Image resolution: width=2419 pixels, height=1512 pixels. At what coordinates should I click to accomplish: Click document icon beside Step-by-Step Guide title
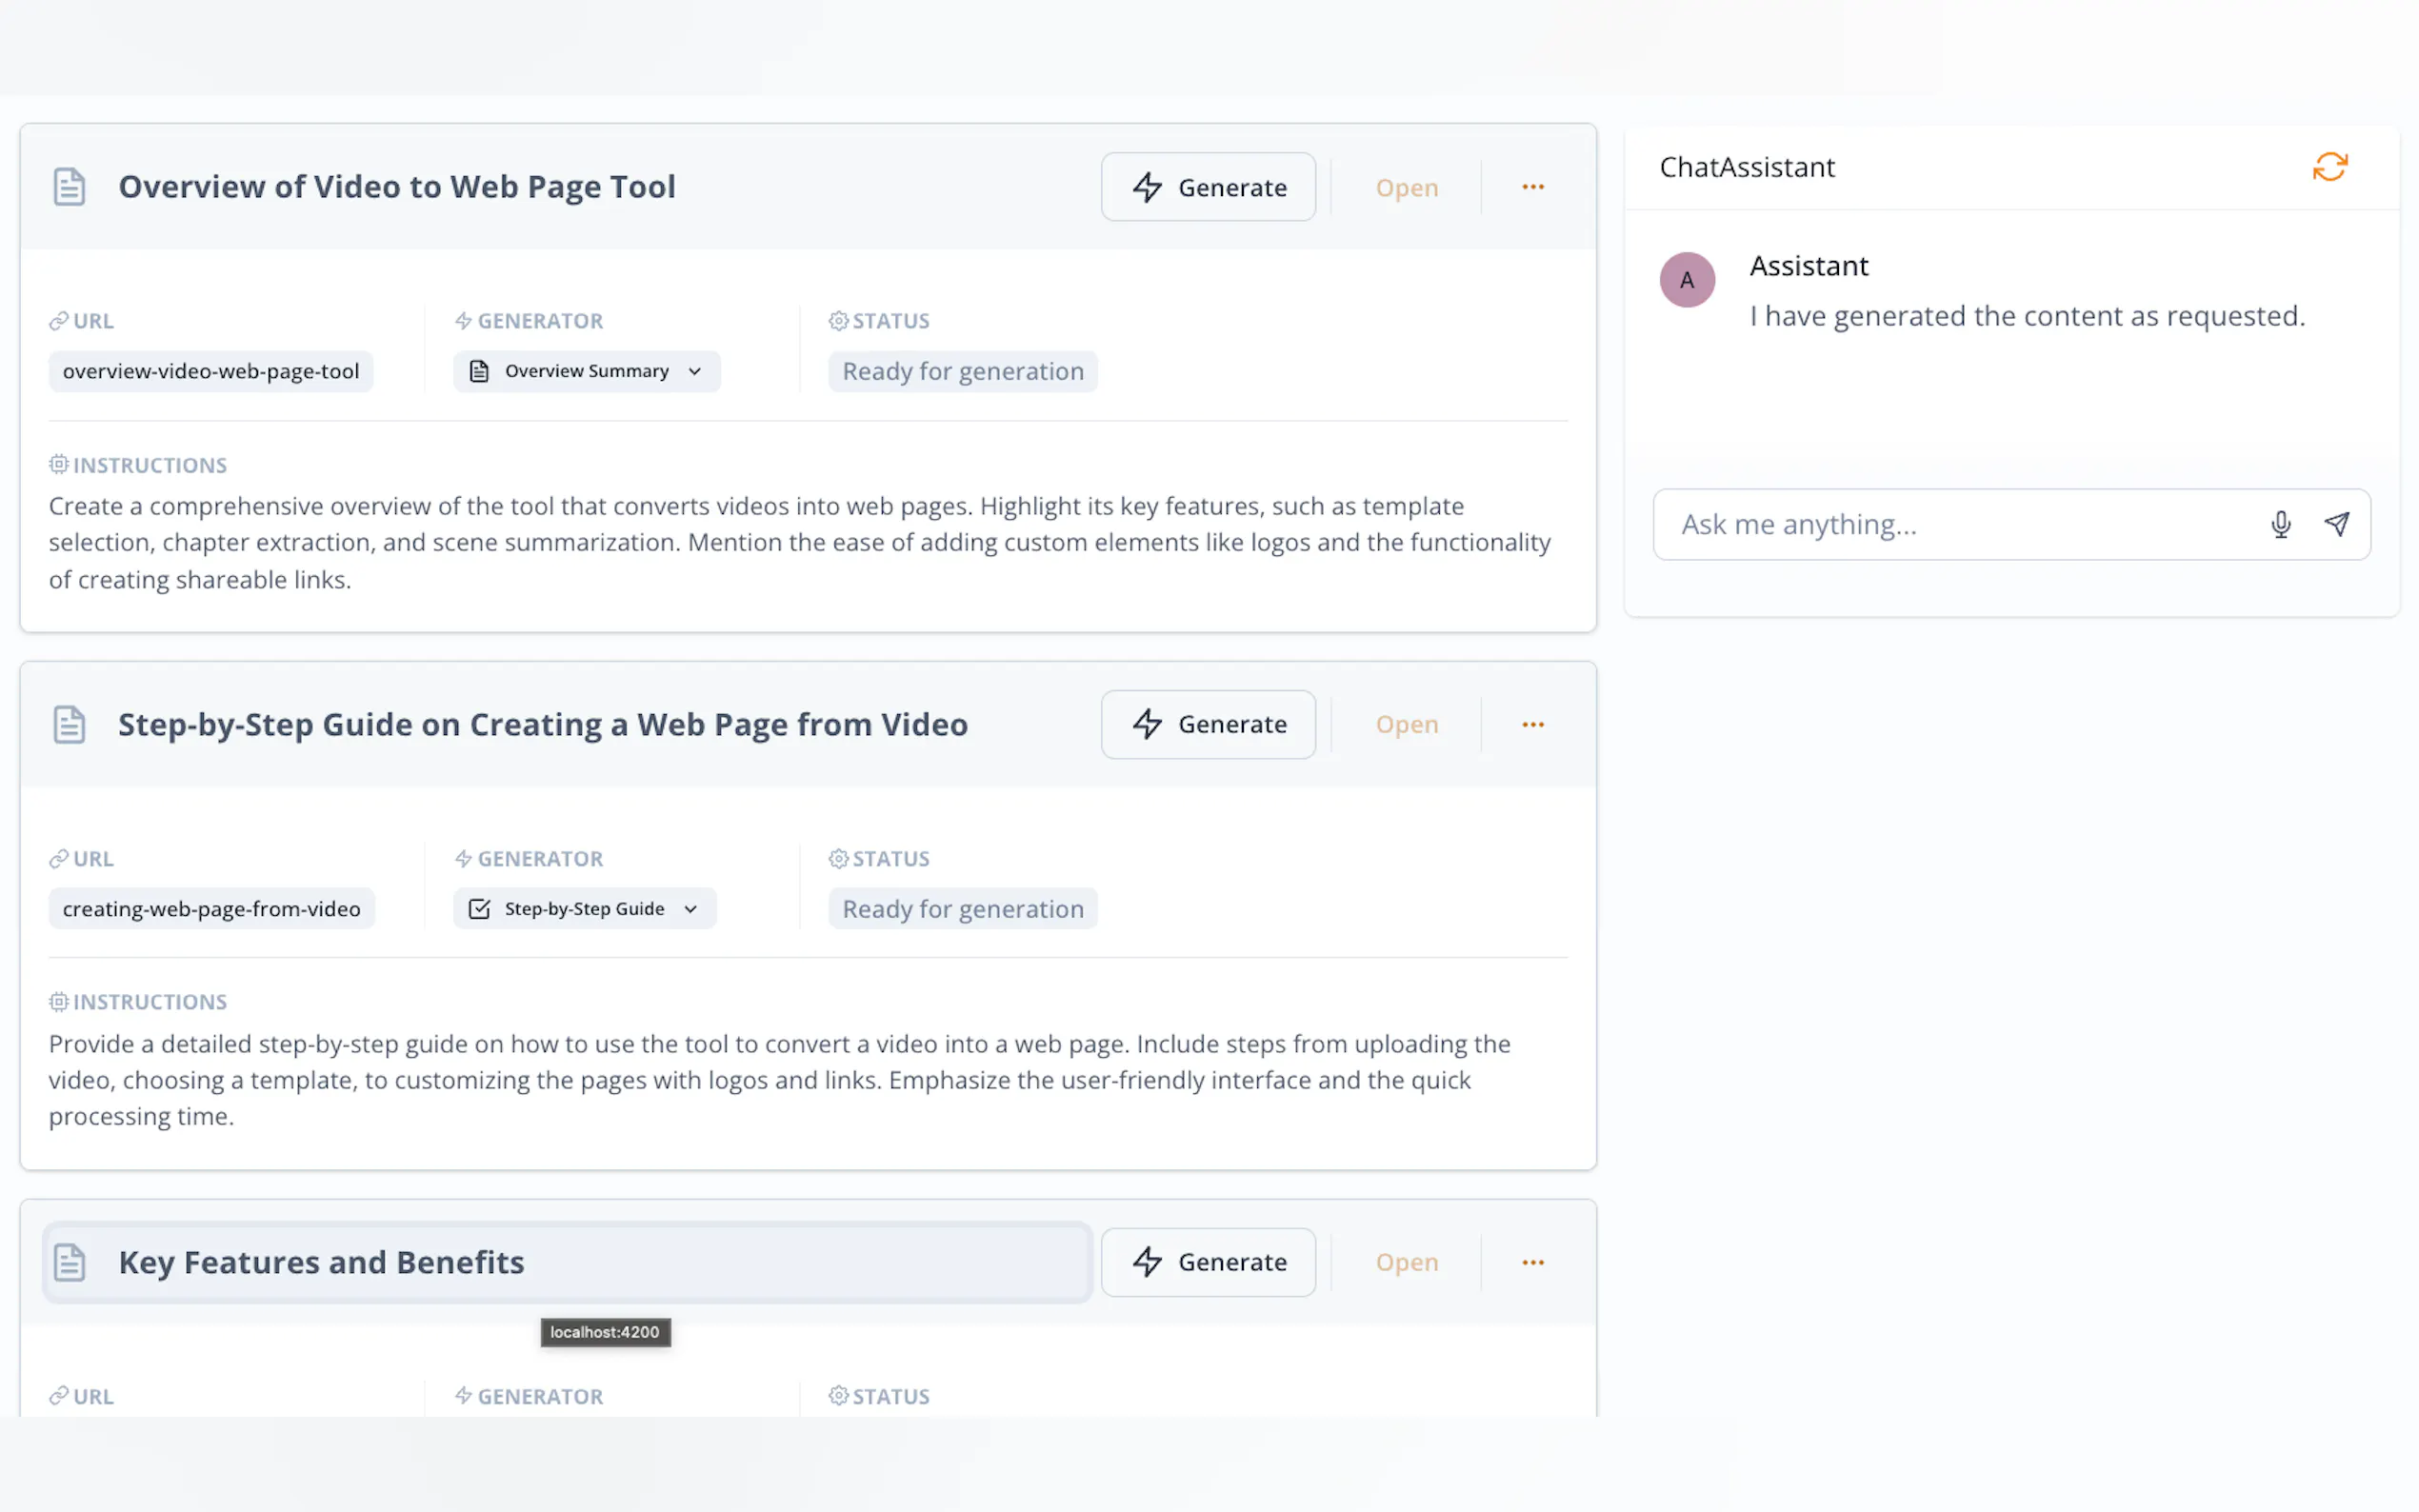click(x=69, y=724)
